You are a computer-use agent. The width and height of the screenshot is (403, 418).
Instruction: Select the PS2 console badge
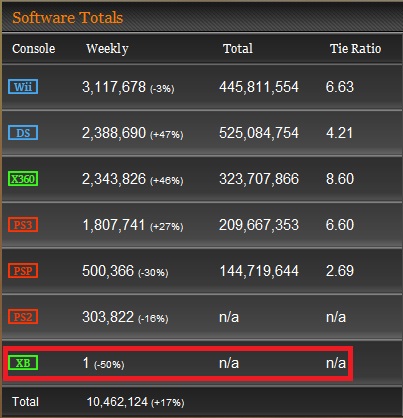23,317
